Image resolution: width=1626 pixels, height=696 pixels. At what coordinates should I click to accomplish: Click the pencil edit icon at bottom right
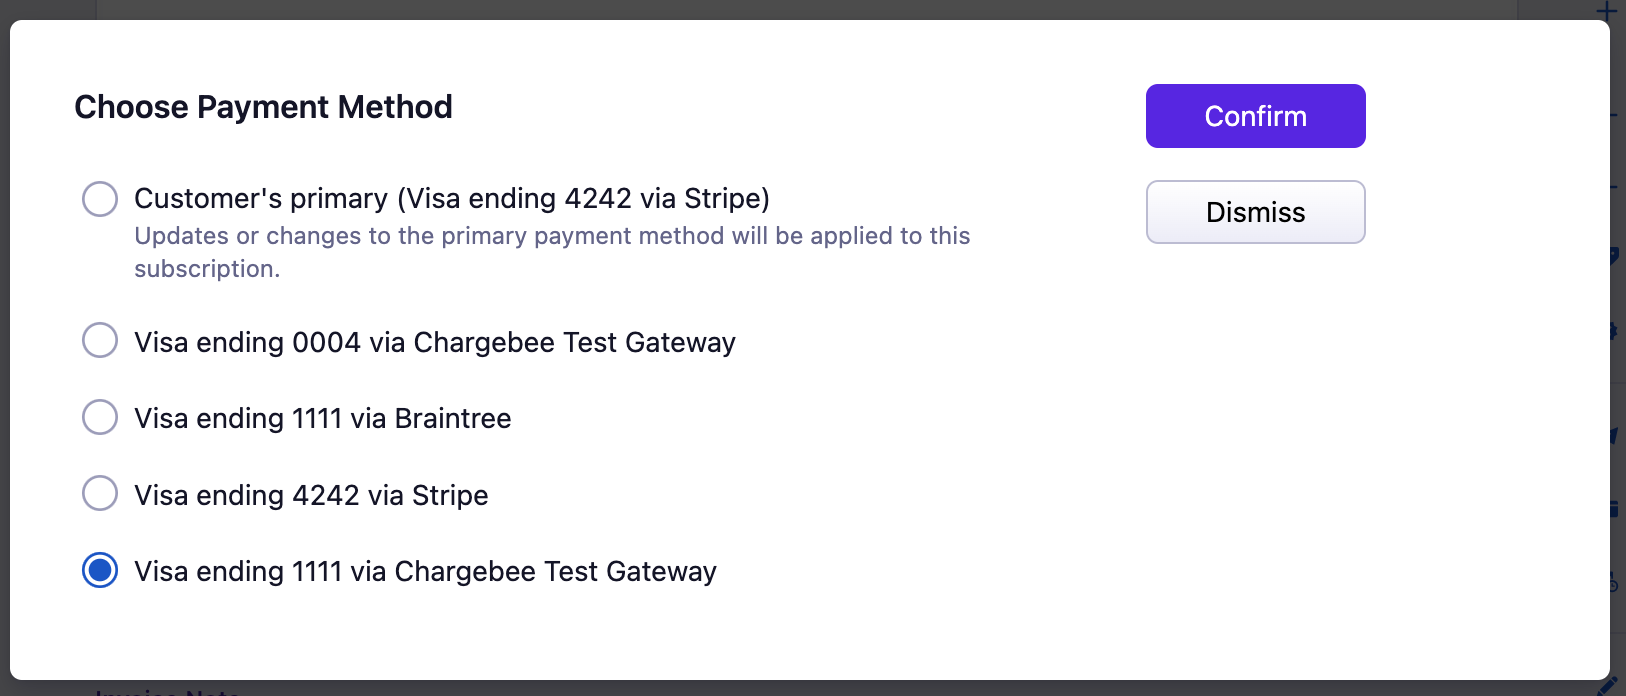tap(1607, 687)
